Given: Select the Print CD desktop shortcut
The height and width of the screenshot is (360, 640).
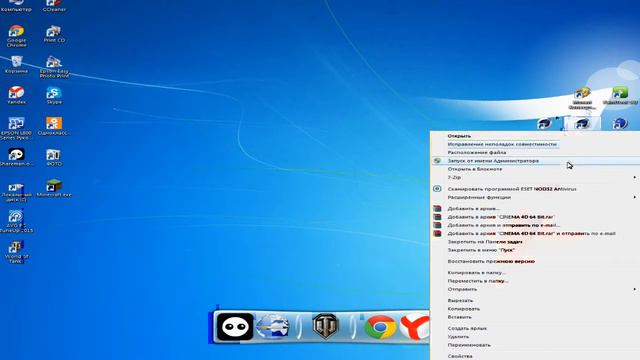Looking at the screenshot, I should (x=54, y=34).
